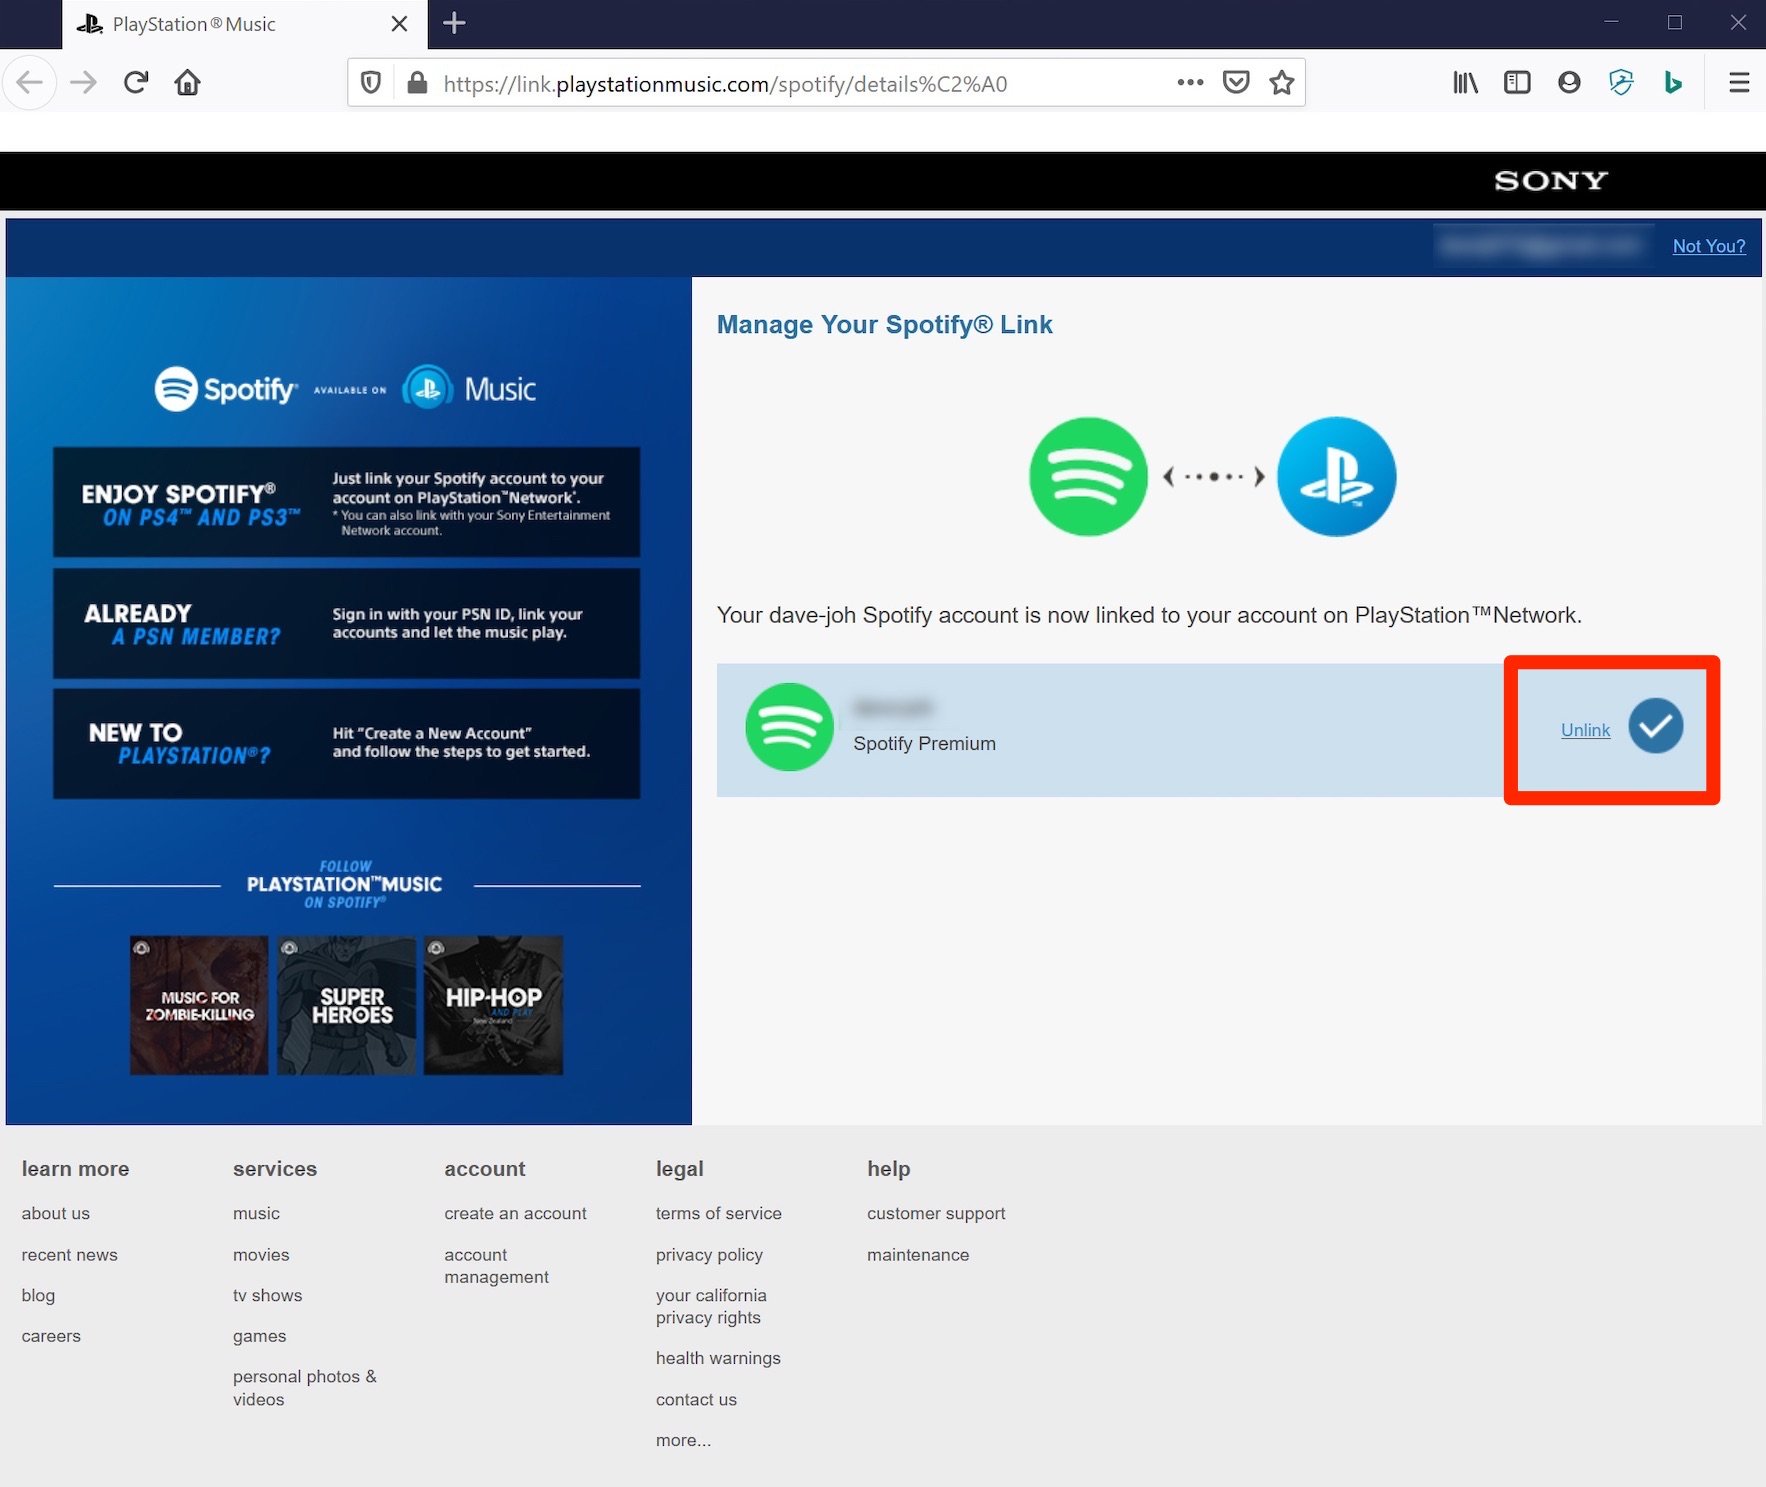Image resolution: width=1766 pixels, height=1487 pixels.
Task: Open the tracking protection shield
Action: 371,82
